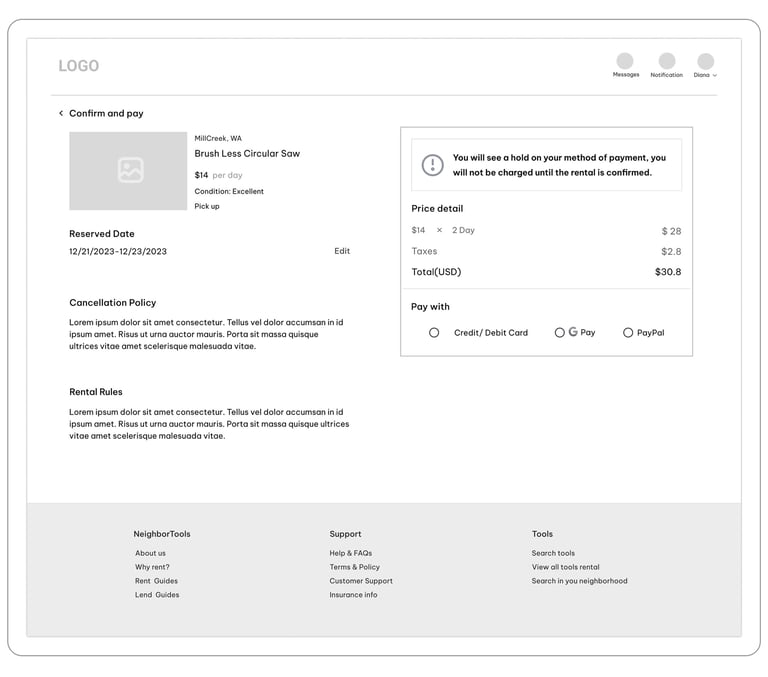Click the Cancellation Policy heading
768x677 pixels.
click(x=113, y=303)
